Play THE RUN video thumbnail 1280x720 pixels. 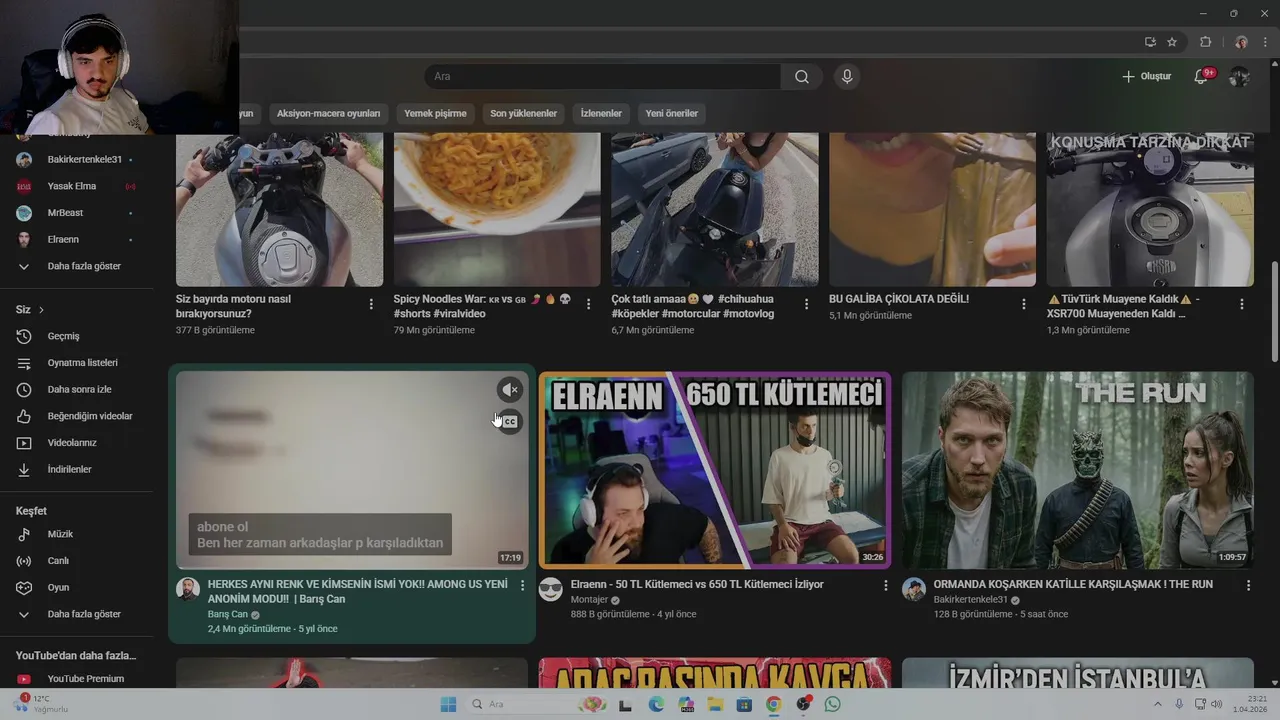[1078, 470]
